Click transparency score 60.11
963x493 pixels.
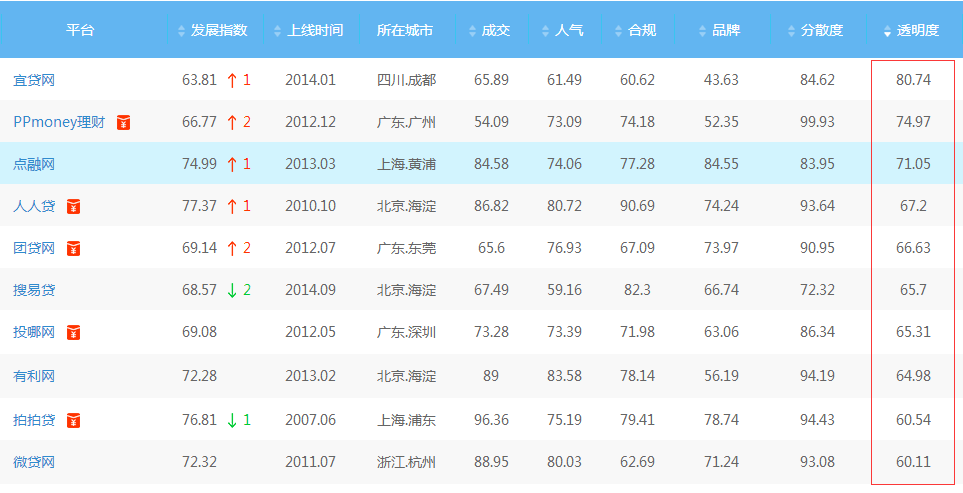point(913,462)
